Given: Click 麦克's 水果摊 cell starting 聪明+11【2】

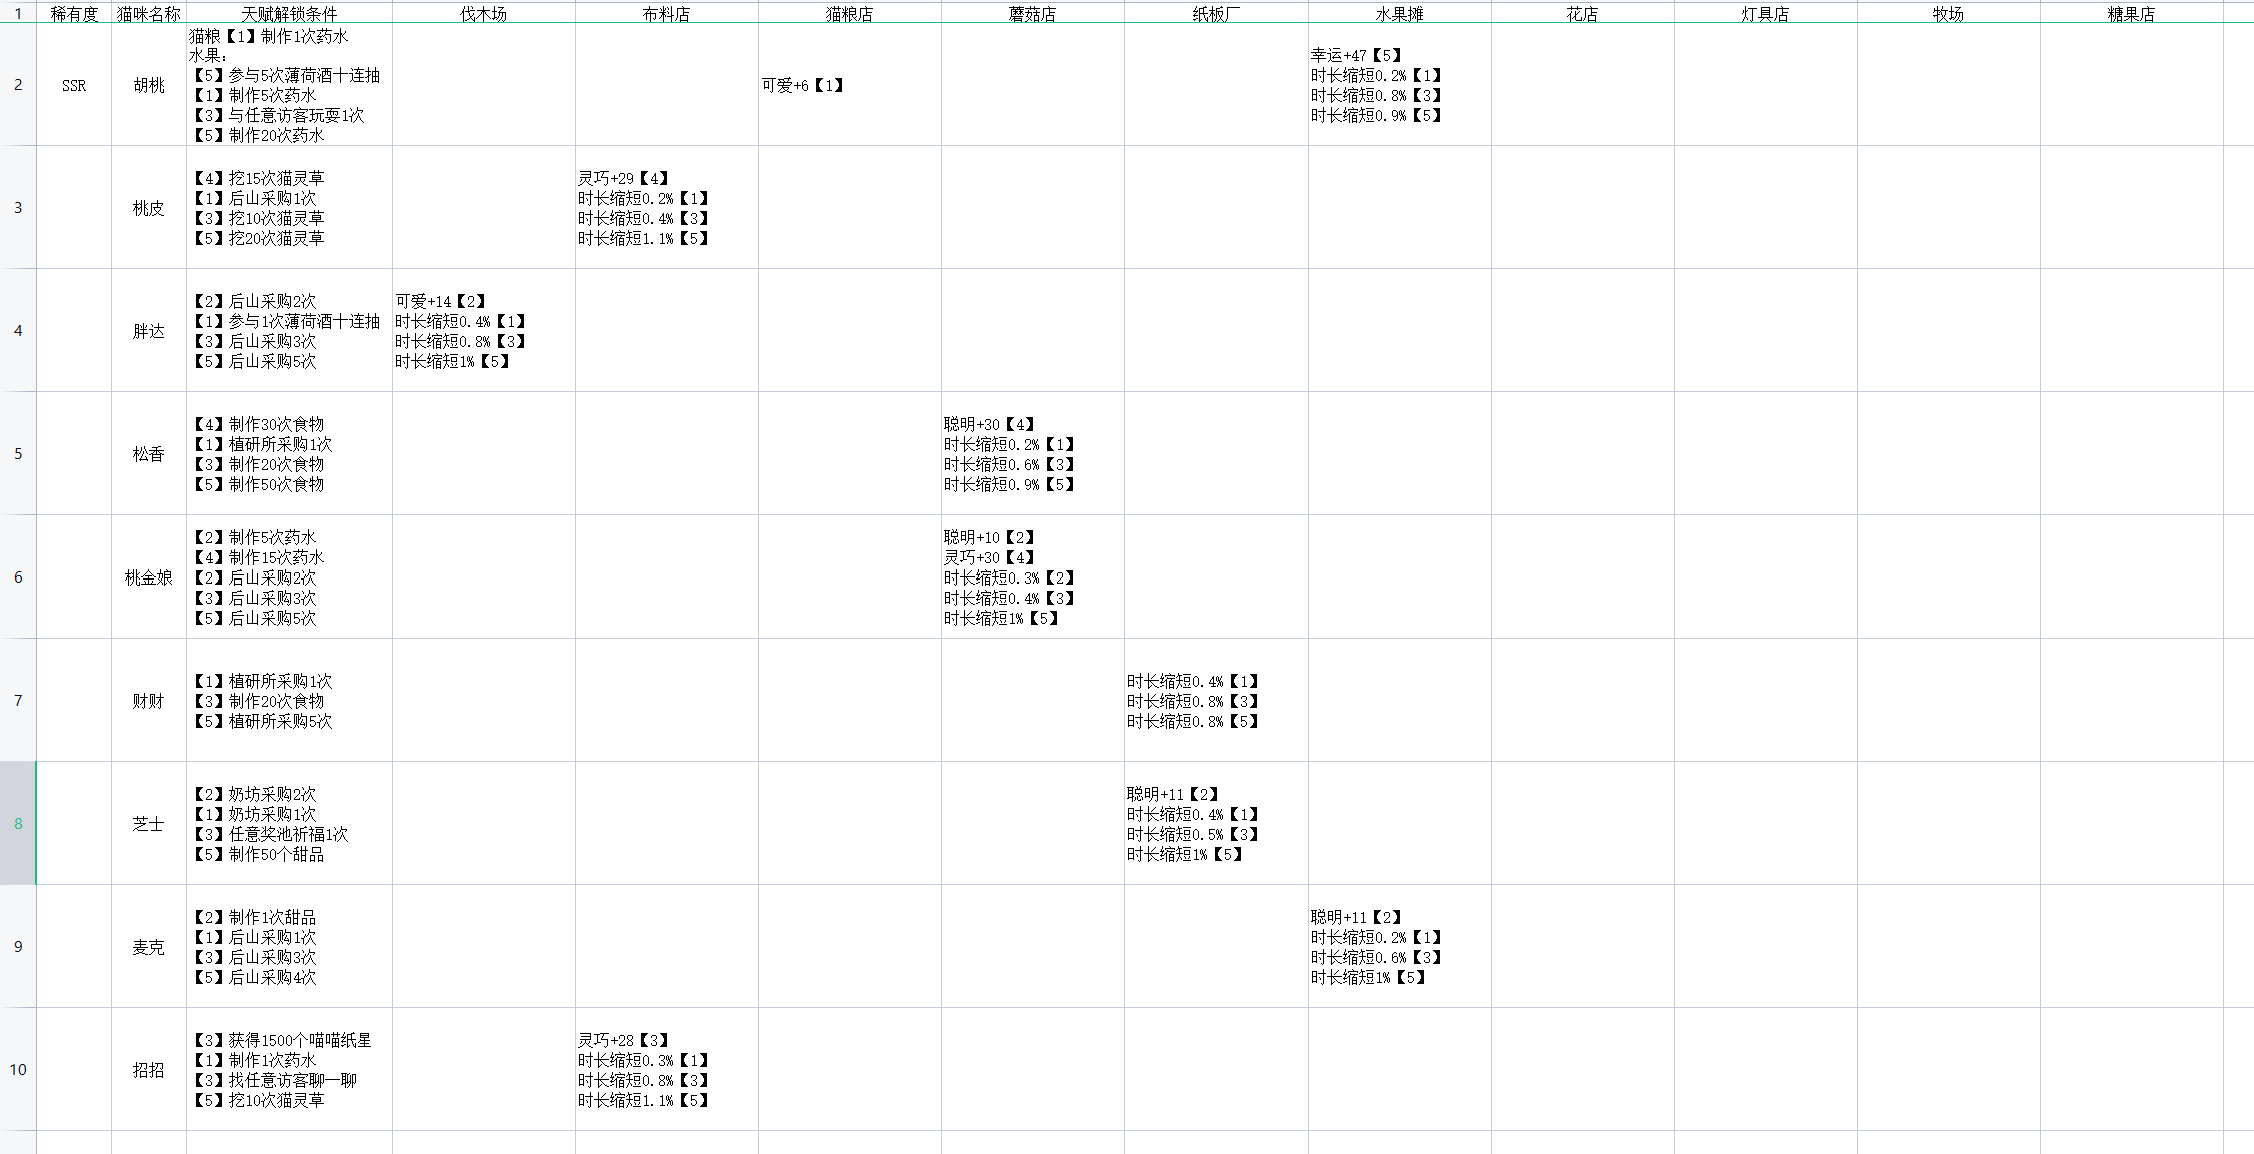Looking at the screenshot, I should tap(1400, 947).
